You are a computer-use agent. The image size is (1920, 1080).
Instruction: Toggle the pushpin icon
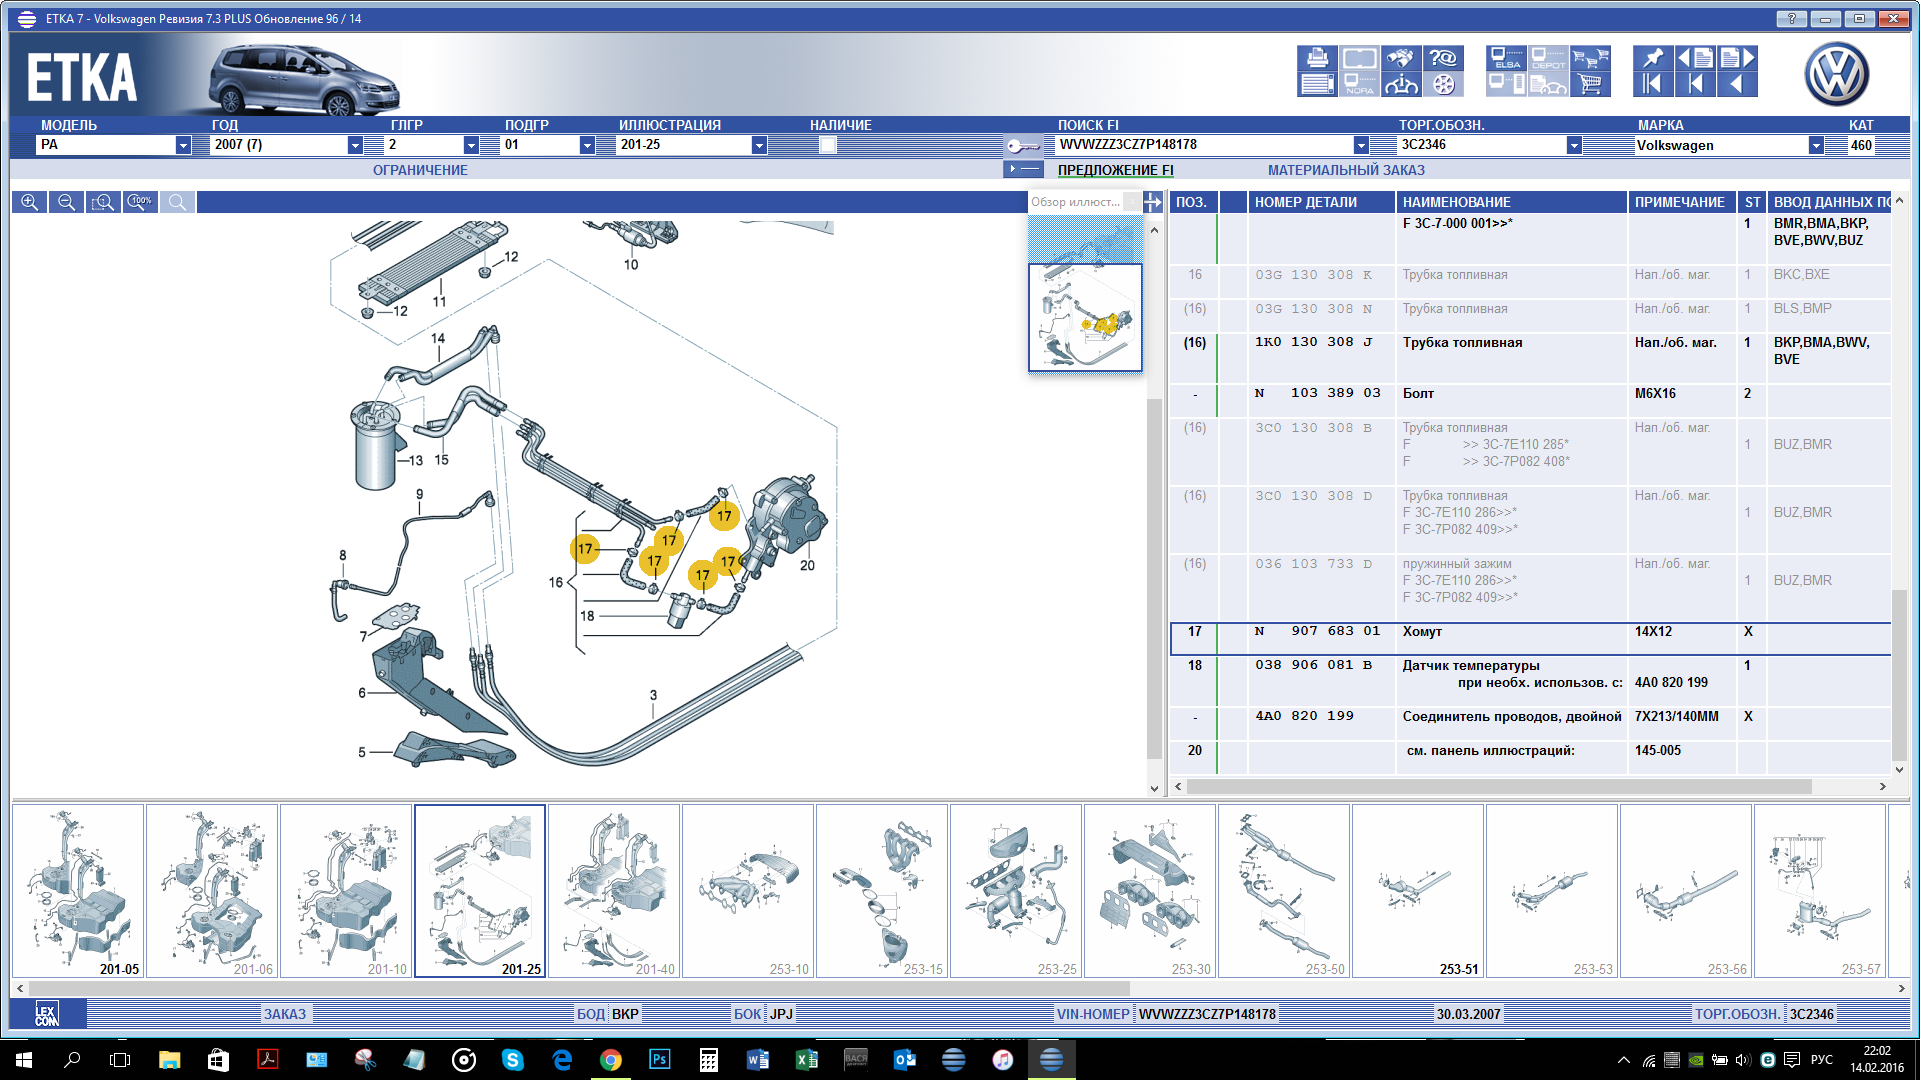(x=1653, y=58)
